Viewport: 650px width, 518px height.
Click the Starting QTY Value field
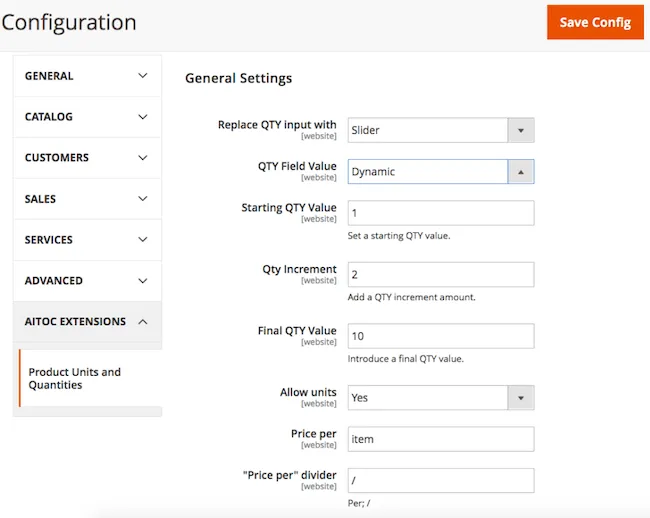coord(440,213)
